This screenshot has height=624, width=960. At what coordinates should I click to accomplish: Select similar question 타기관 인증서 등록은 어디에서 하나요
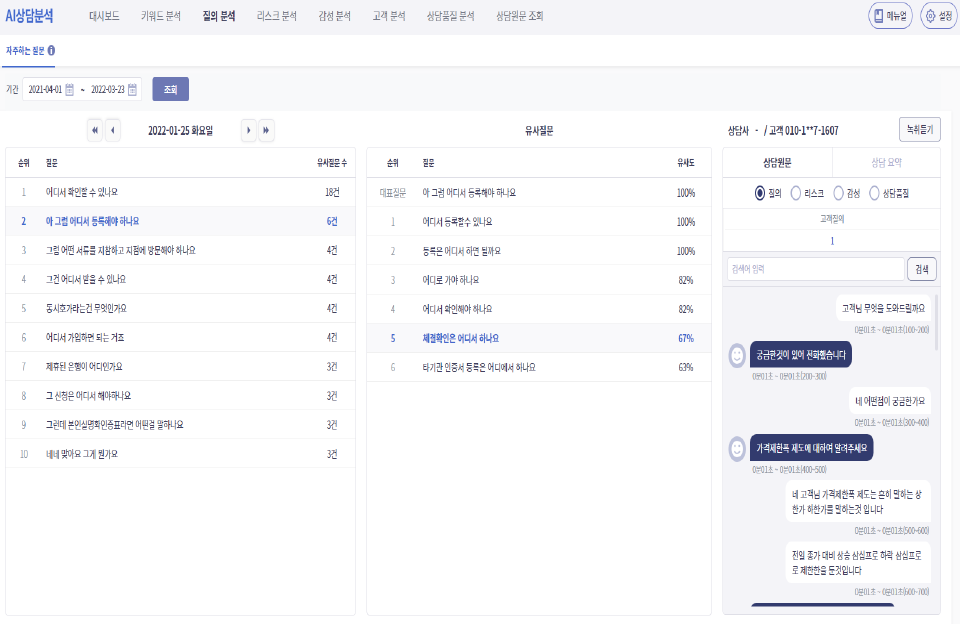click(539, 367)
